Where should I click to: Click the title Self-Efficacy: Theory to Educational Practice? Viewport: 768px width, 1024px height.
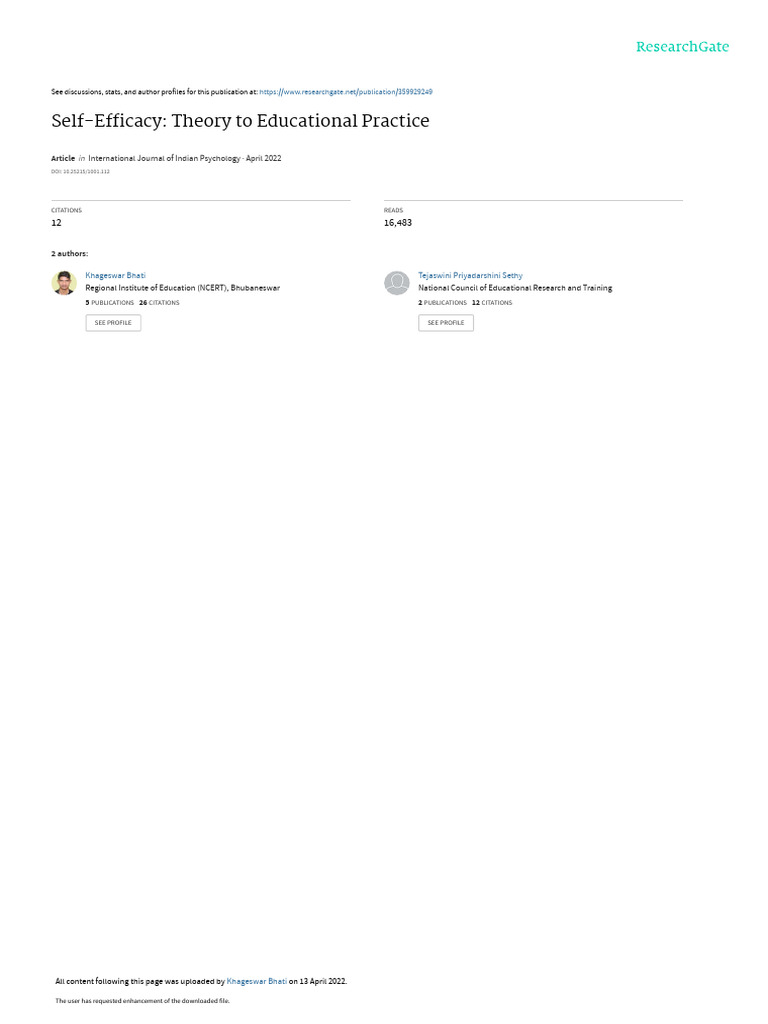coord(240,121)
